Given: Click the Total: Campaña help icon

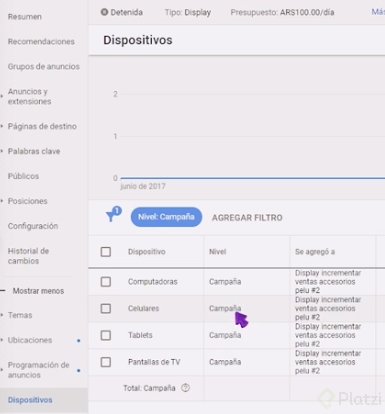Looking at the screenshot, I should [x=185, y=388].
